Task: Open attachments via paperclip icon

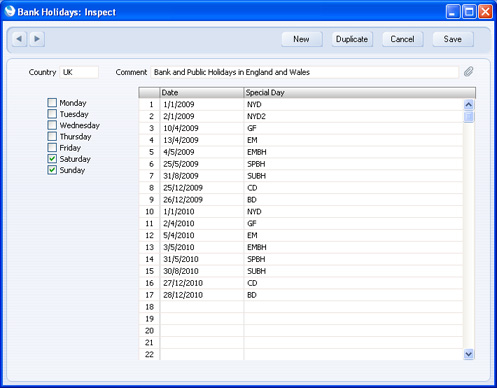Action: tap(468, 72)
